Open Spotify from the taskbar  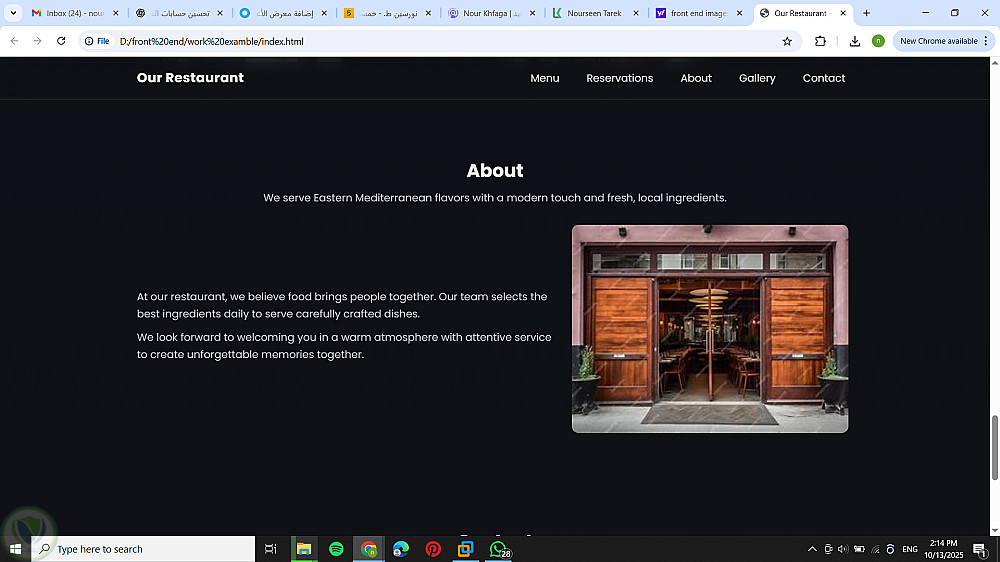point(336,549)
